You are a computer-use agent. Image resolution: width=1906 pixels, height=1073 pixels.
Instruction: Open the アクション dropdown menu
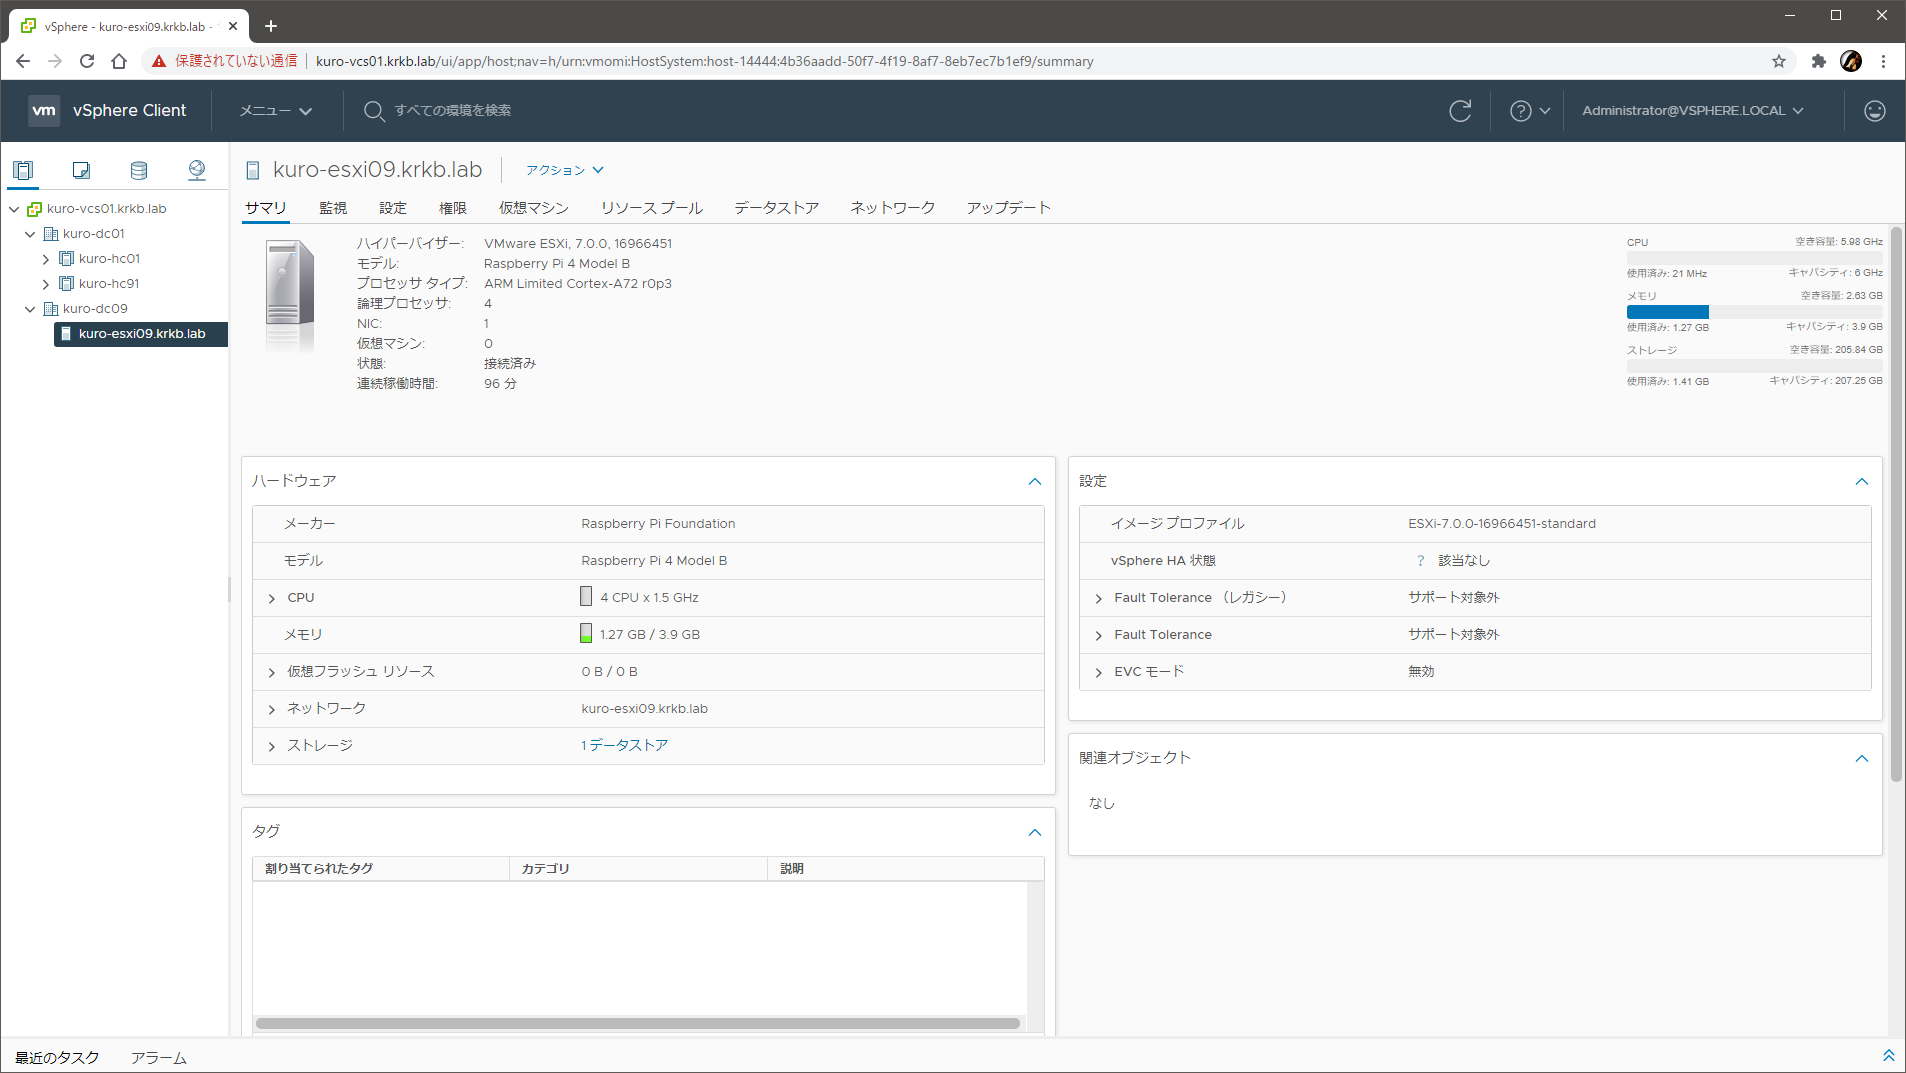click(x=564, y=171)
